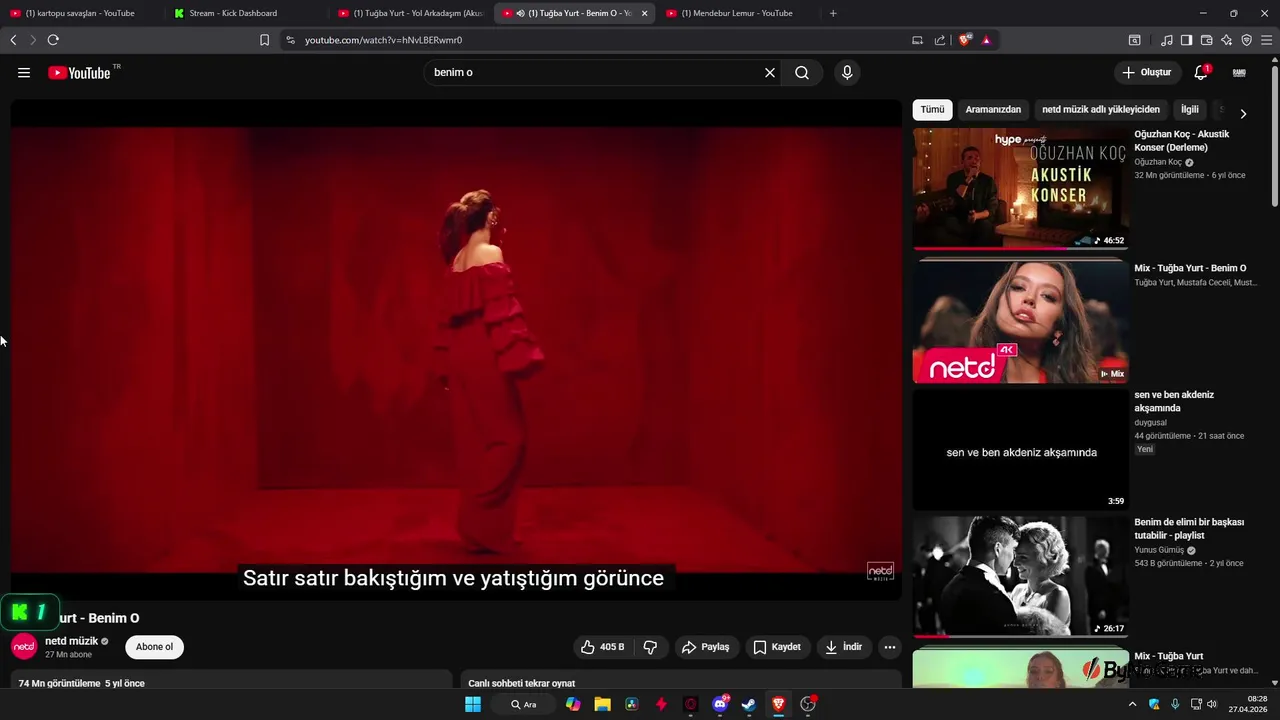1280x720 pixels.
Task: Click the browser share page icon
Action: click(x=940, y=40)
